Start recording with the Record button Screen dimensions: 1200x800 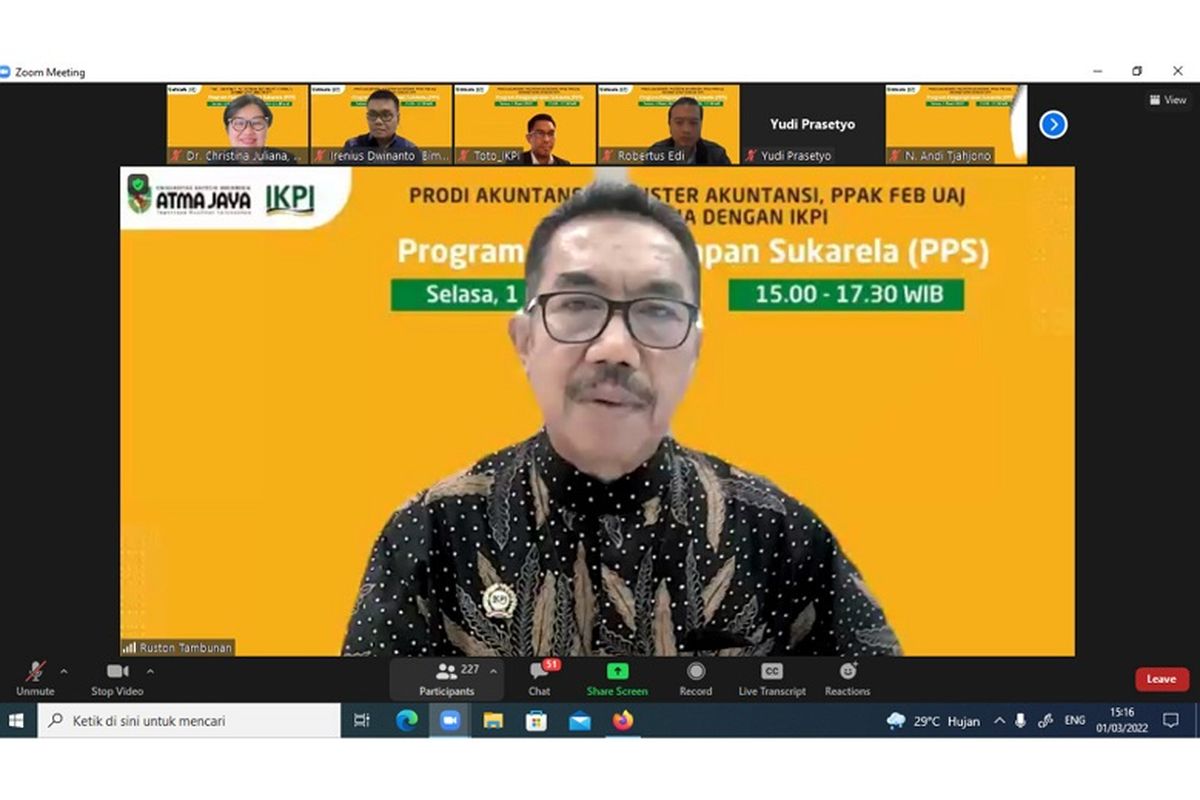tap(696, 678)
